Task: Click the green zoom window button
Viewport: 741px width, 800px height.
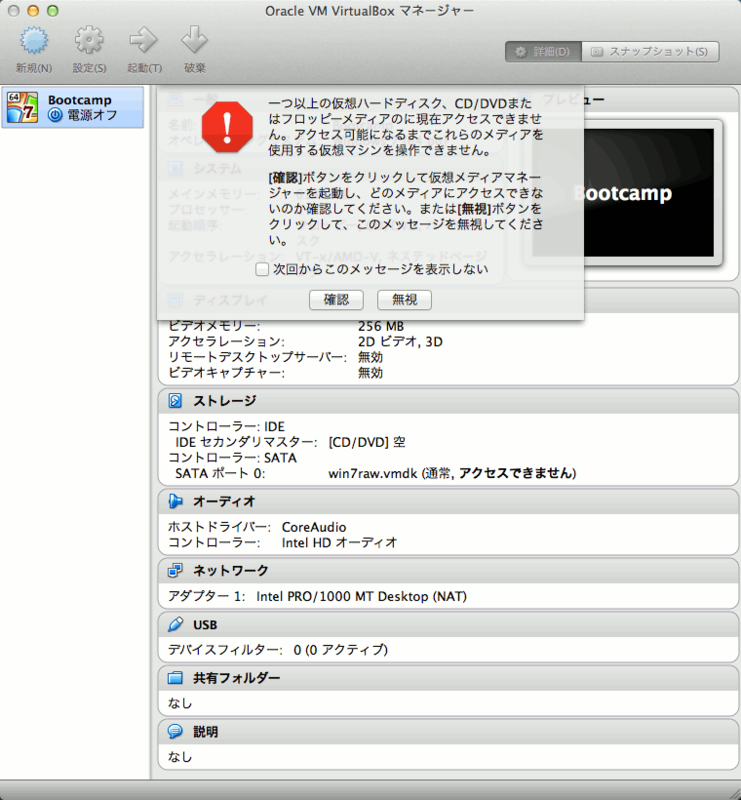Action: pyautogui.click(x=52, y=11)
